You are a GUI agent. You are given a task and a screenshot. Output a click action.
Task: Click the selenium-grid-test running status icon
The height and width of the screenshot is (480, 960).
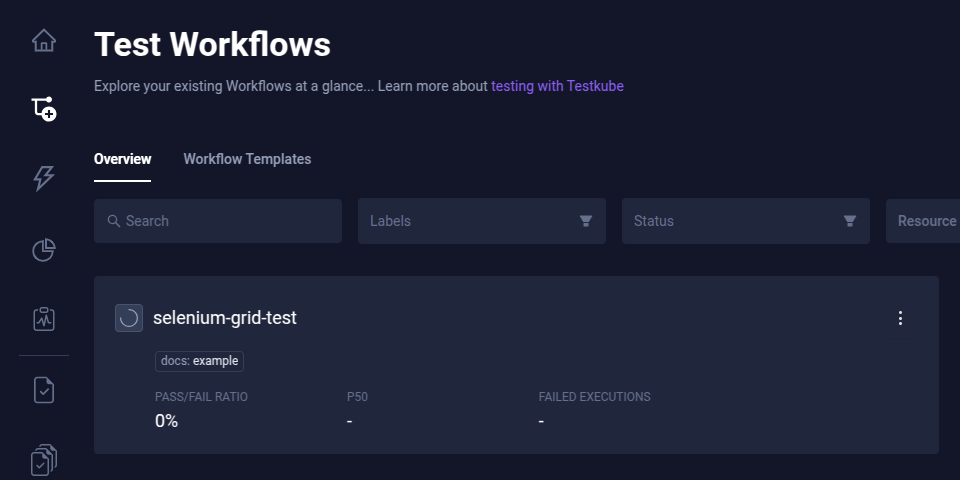pos(129,318)
